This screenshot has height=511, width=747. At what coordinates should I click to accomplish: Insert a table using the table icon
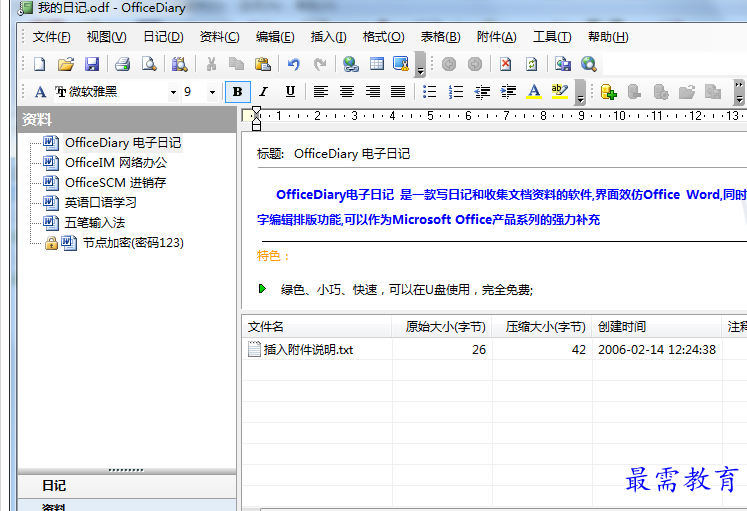(x=377, y=64)
